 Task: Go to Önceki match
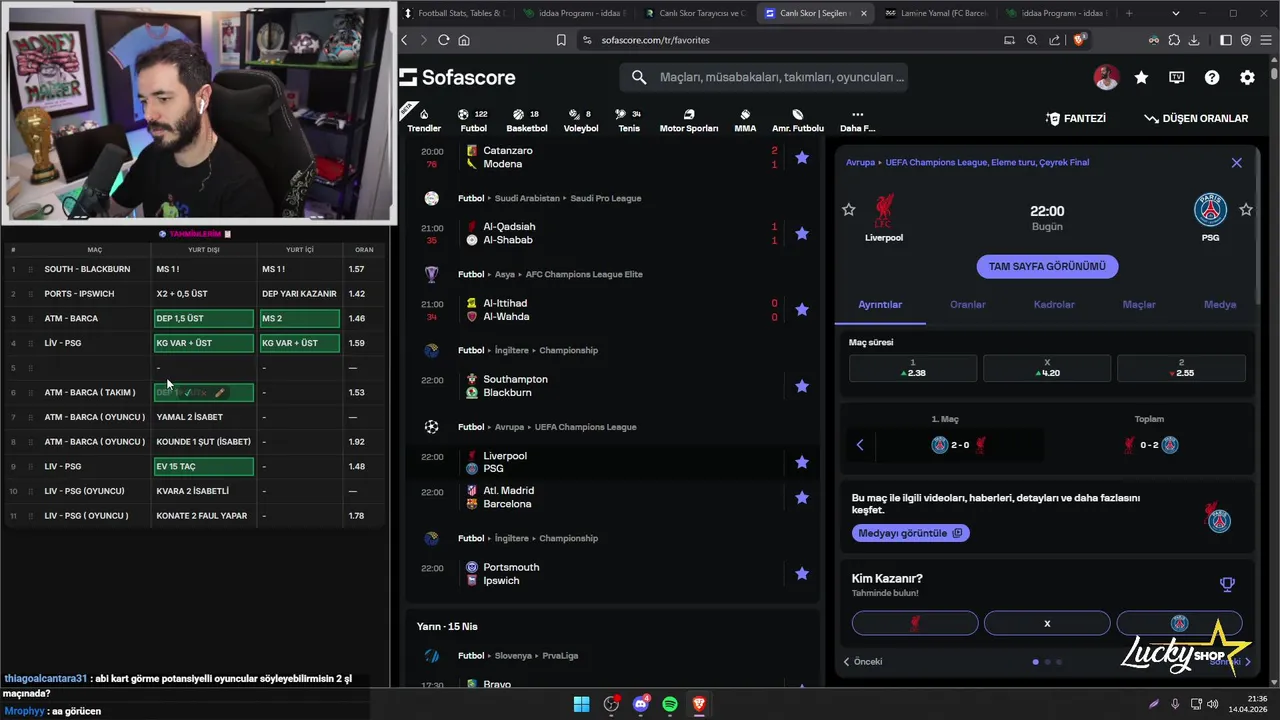863,661
